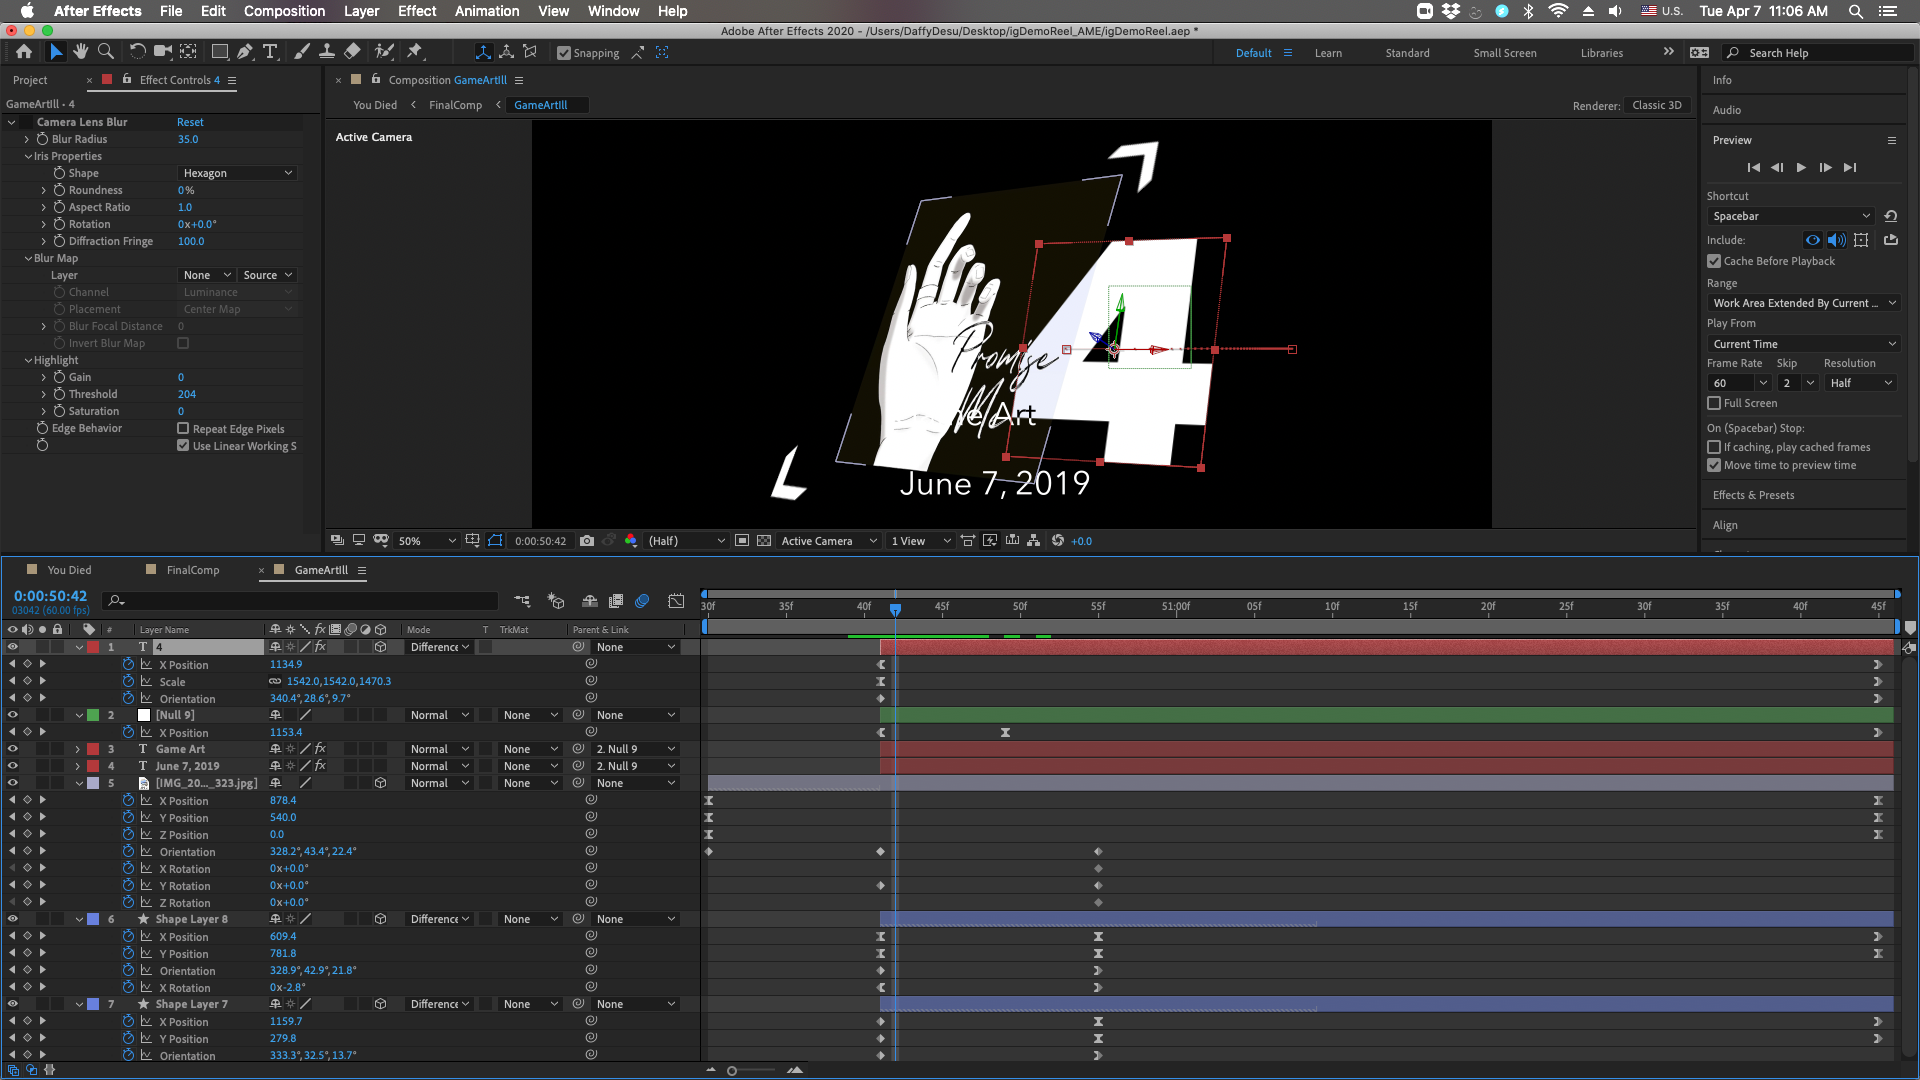Open the Effects & Presets panel
Image resolution: width=1920 pixels, height=1080 pixels.
click(1753, 495)
